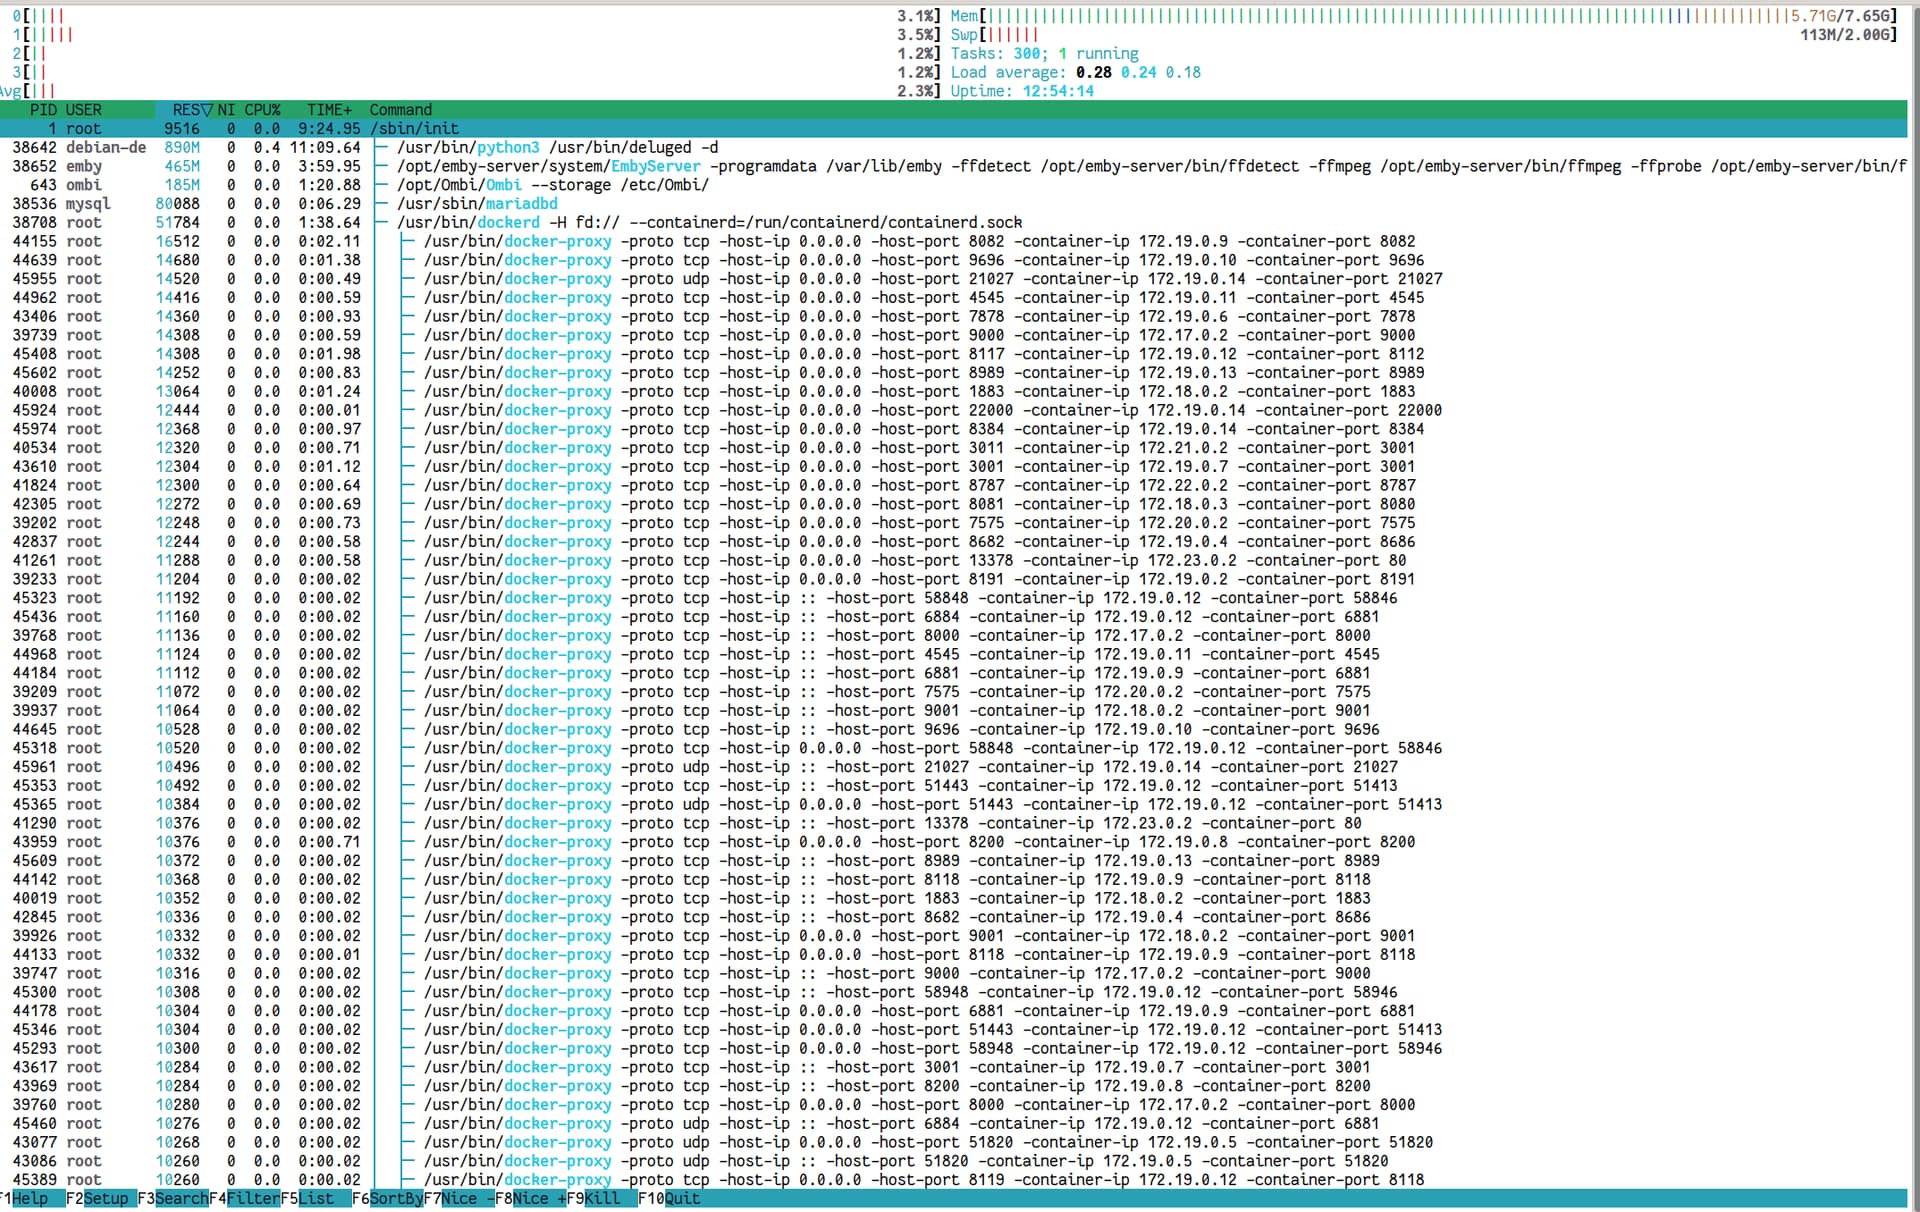Click F1 Help in the bottom bar
Screen dimensions: 1920x1212
coord(24,1198)
